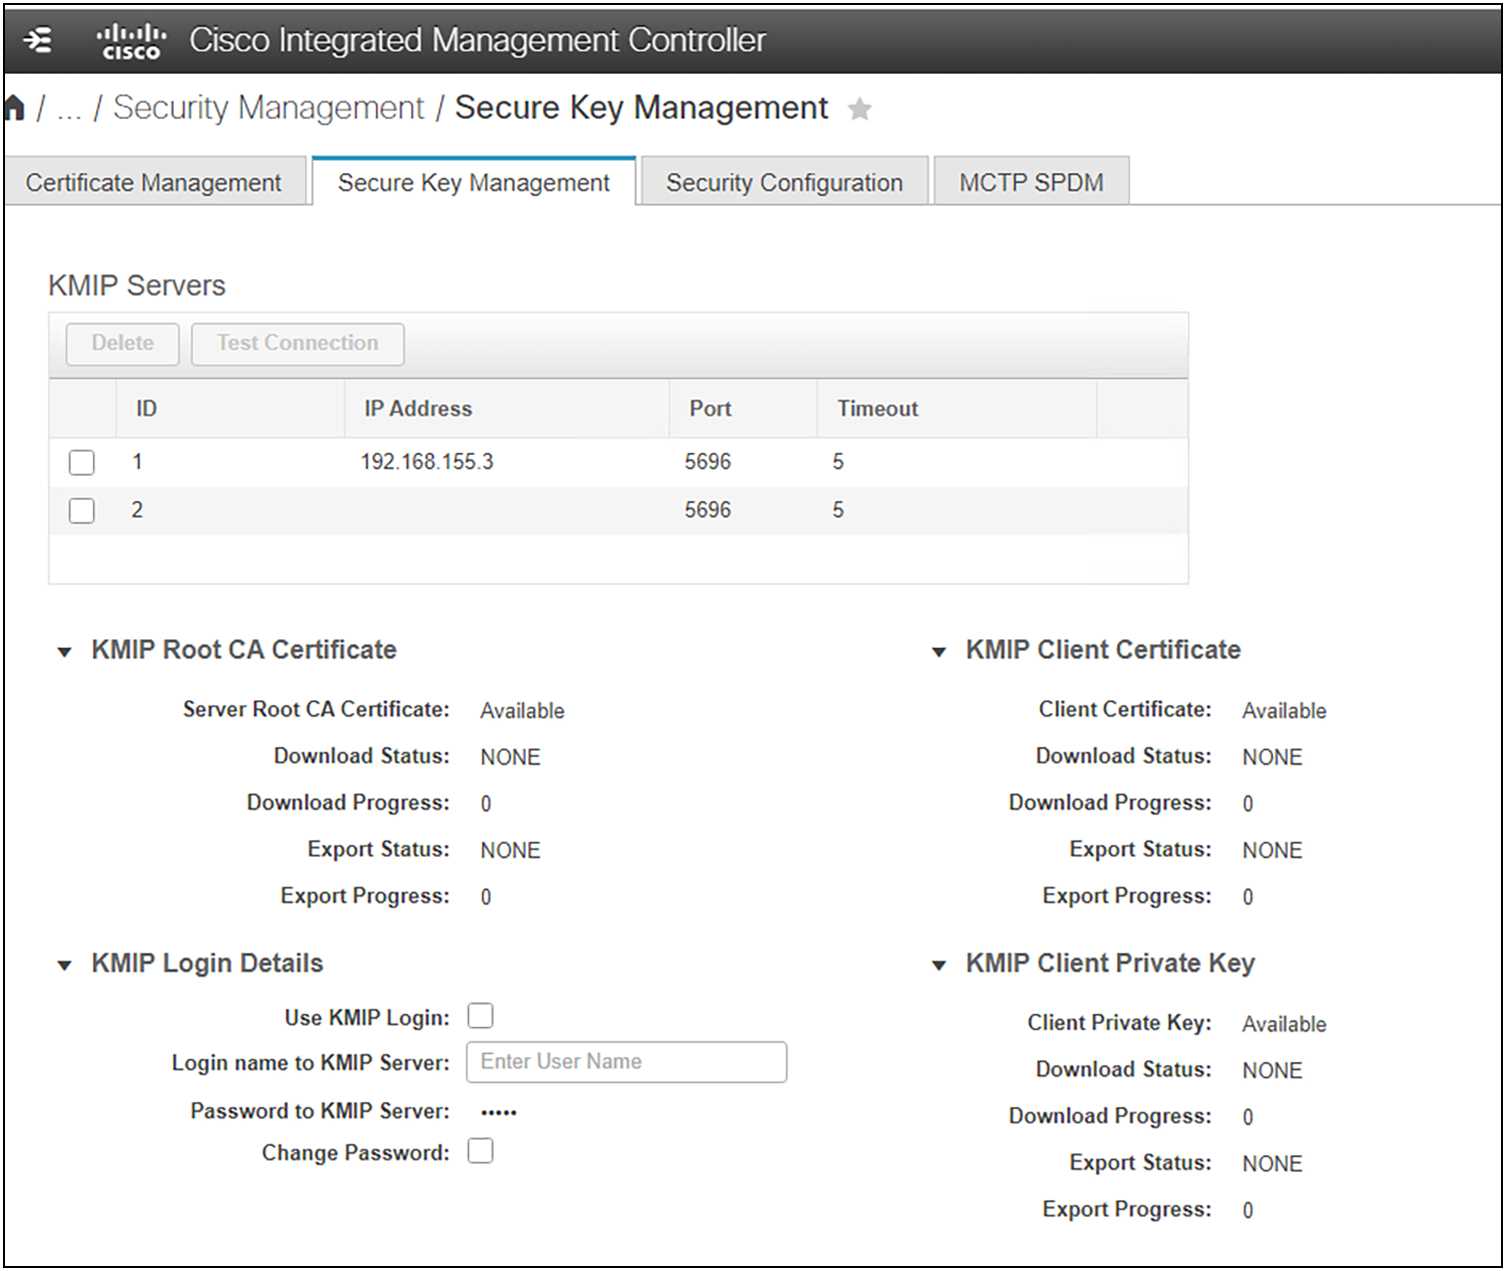Screen dimensions: 1506x1271
Task: Bookmark page with the star icon
Action: click(x=859, y=109)
